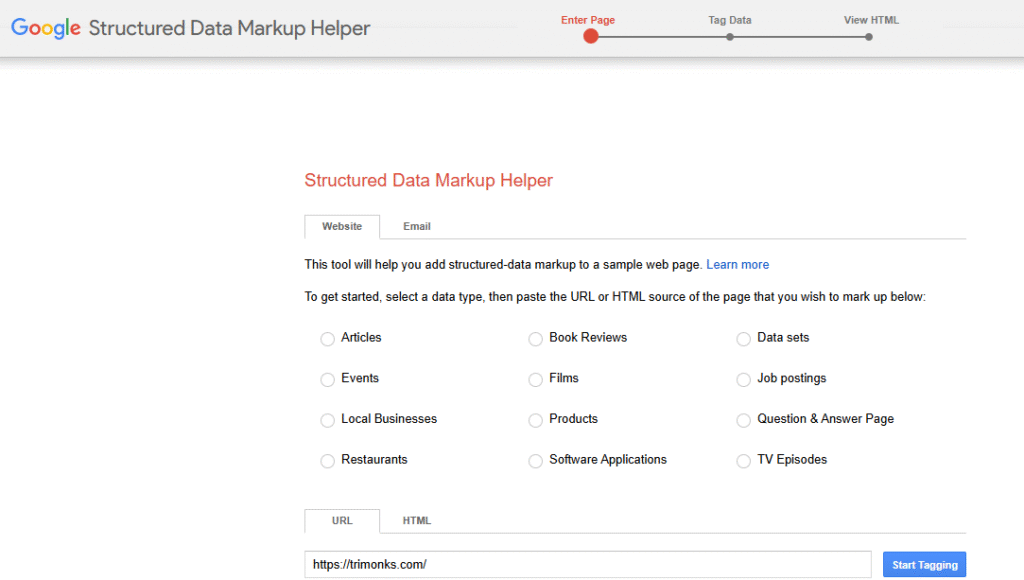Screen dimensions: 1024x580
Task: Choose the Local Businesses radio button
Action: pos(327,420)
